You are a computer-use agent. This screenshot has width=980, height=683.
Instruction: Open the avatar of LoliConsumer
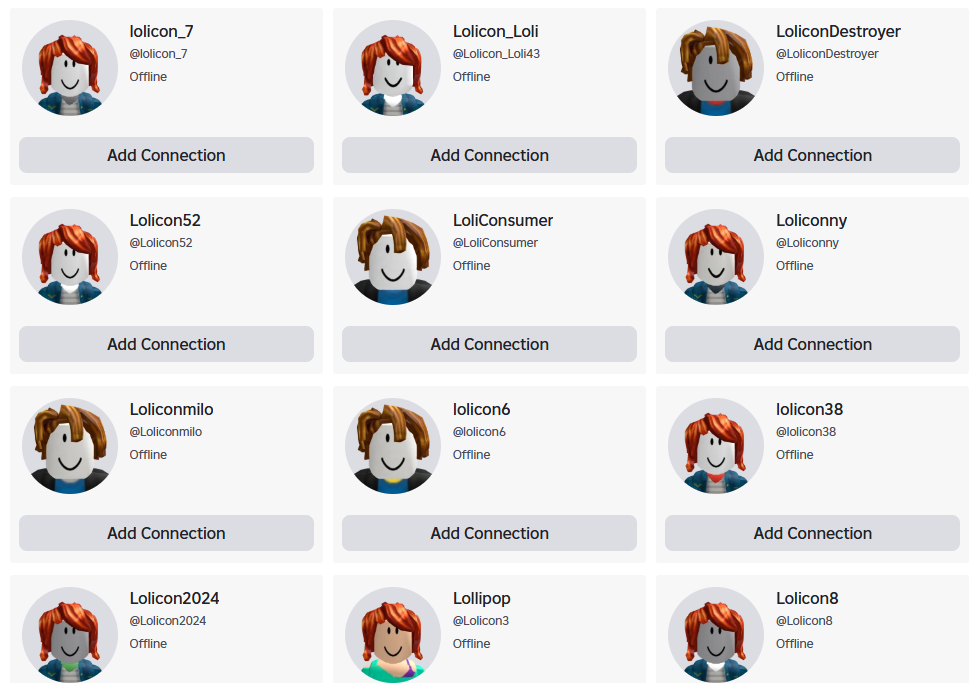393,257
